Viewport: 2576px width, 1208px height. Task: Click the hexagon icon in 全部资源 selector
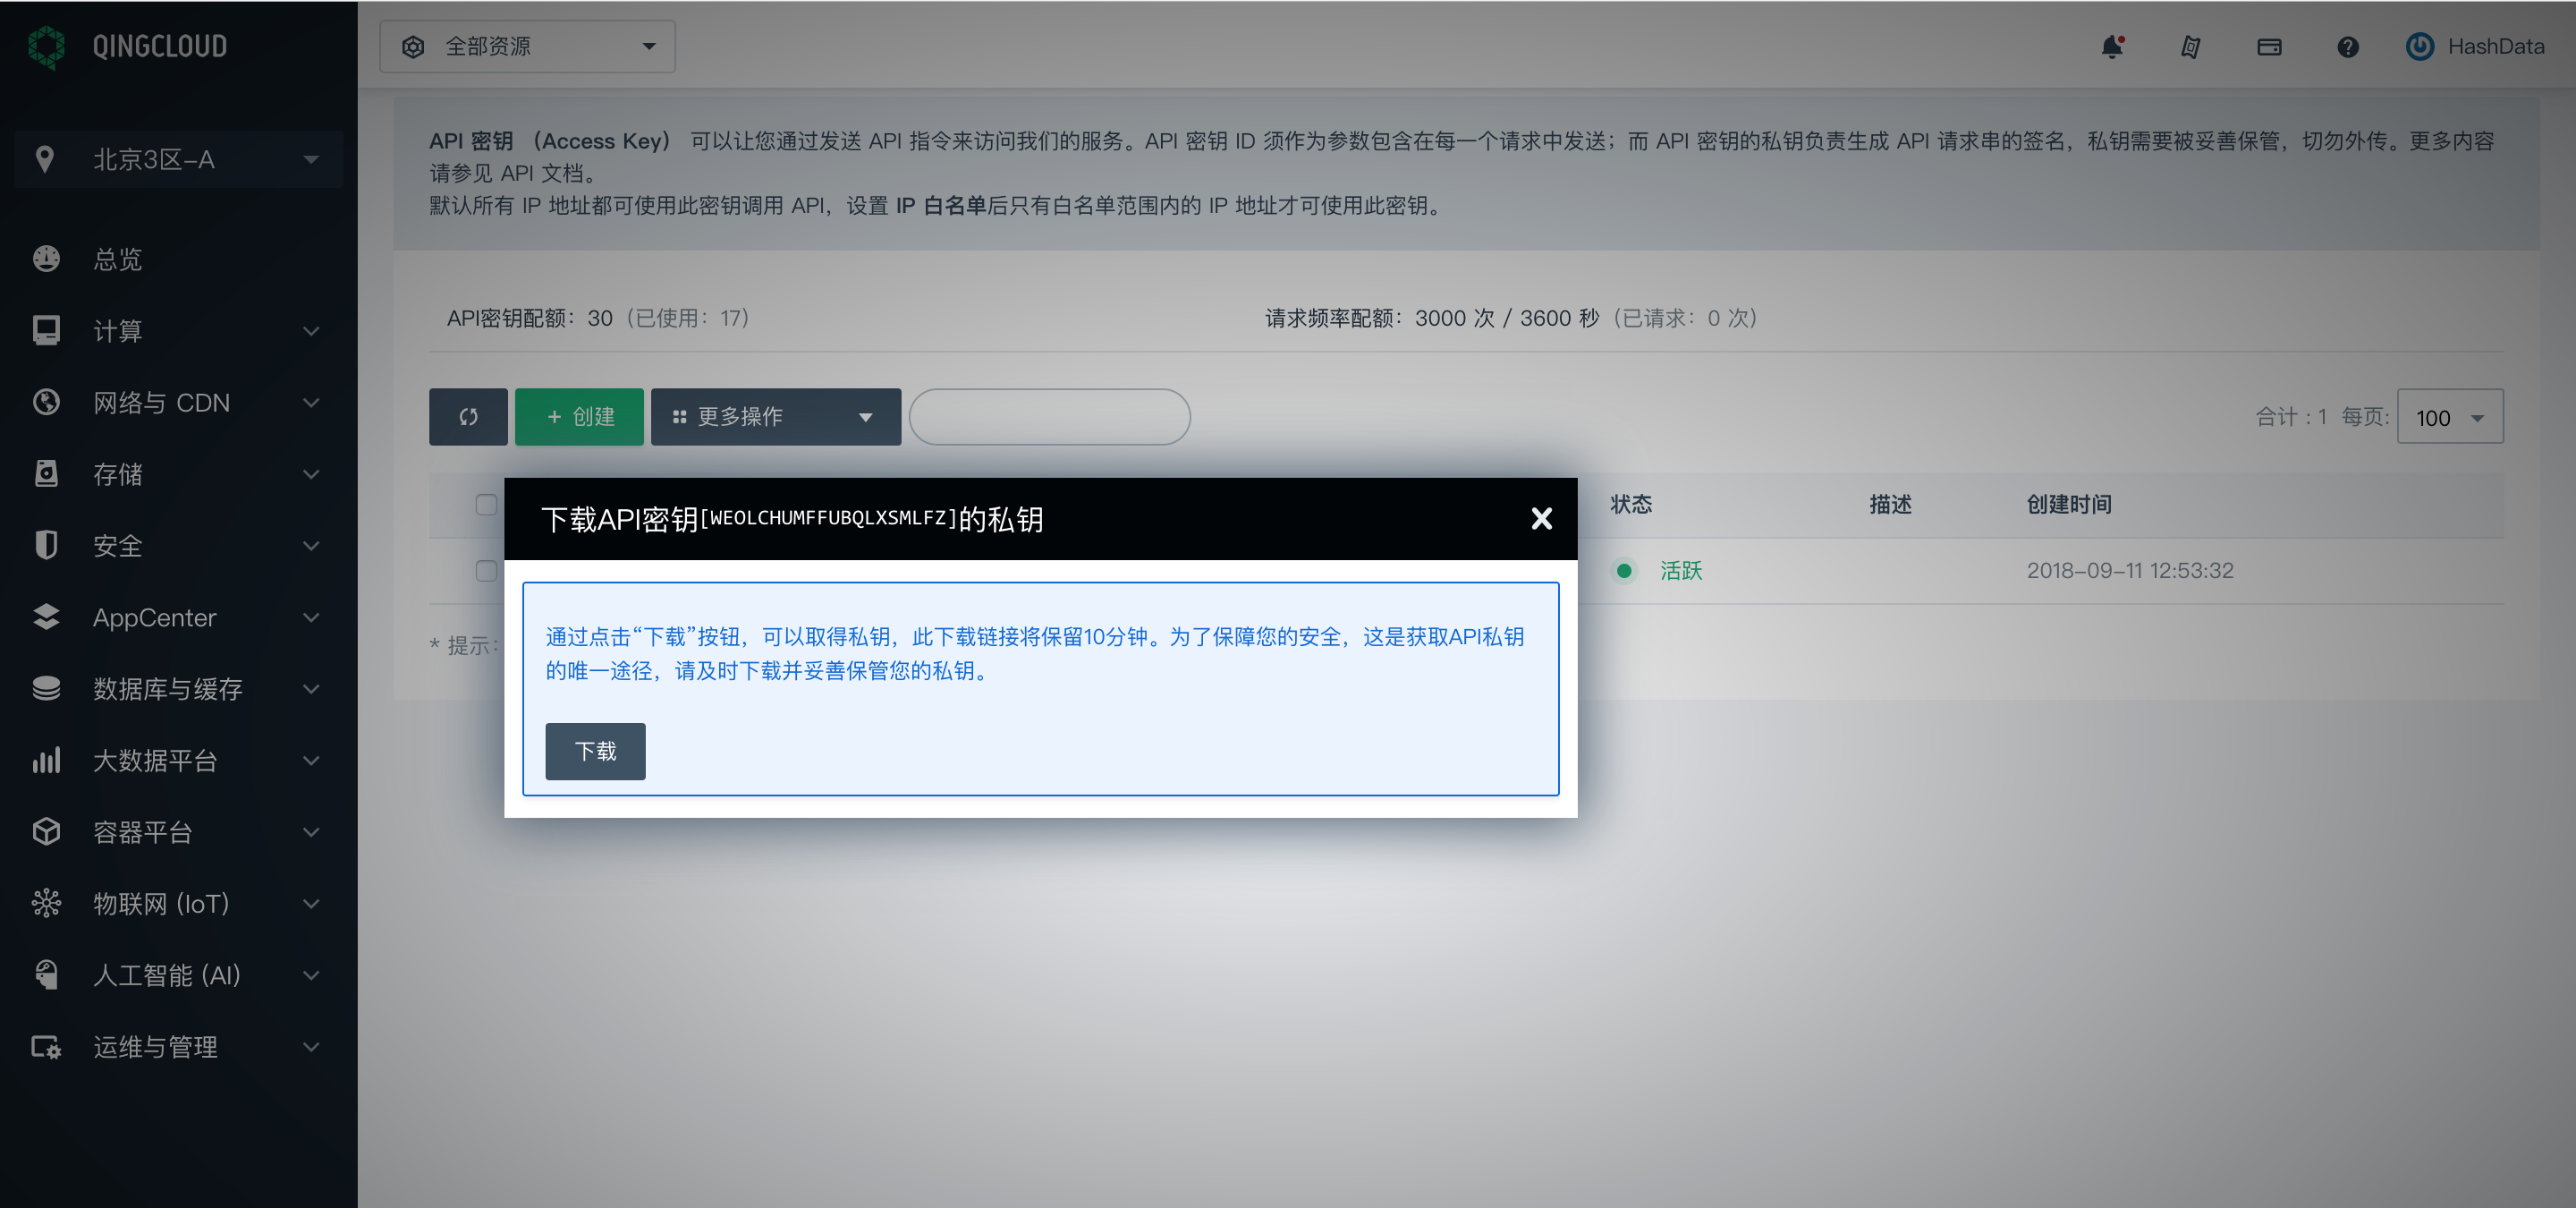pyautogui.click(x=413, y=47)
